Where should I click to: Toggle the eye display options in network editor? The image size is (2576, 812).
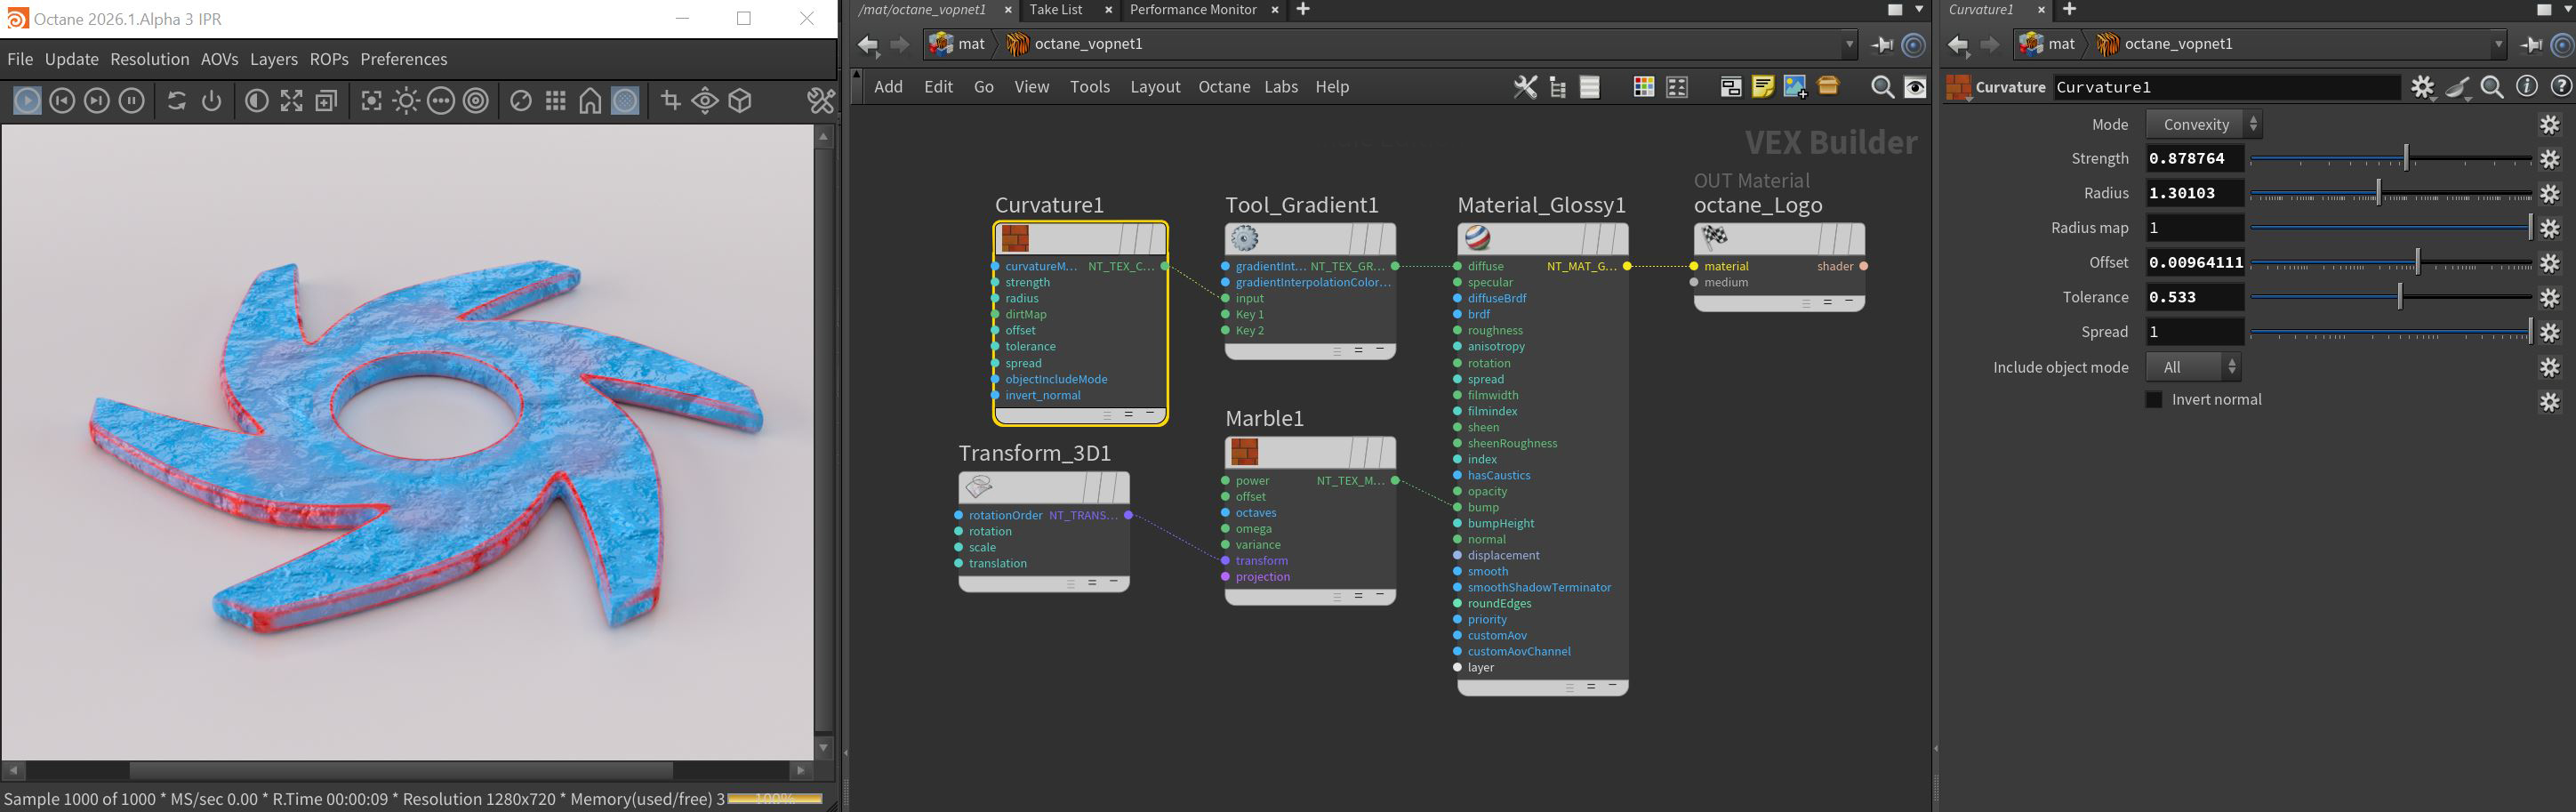[1915, 88]
